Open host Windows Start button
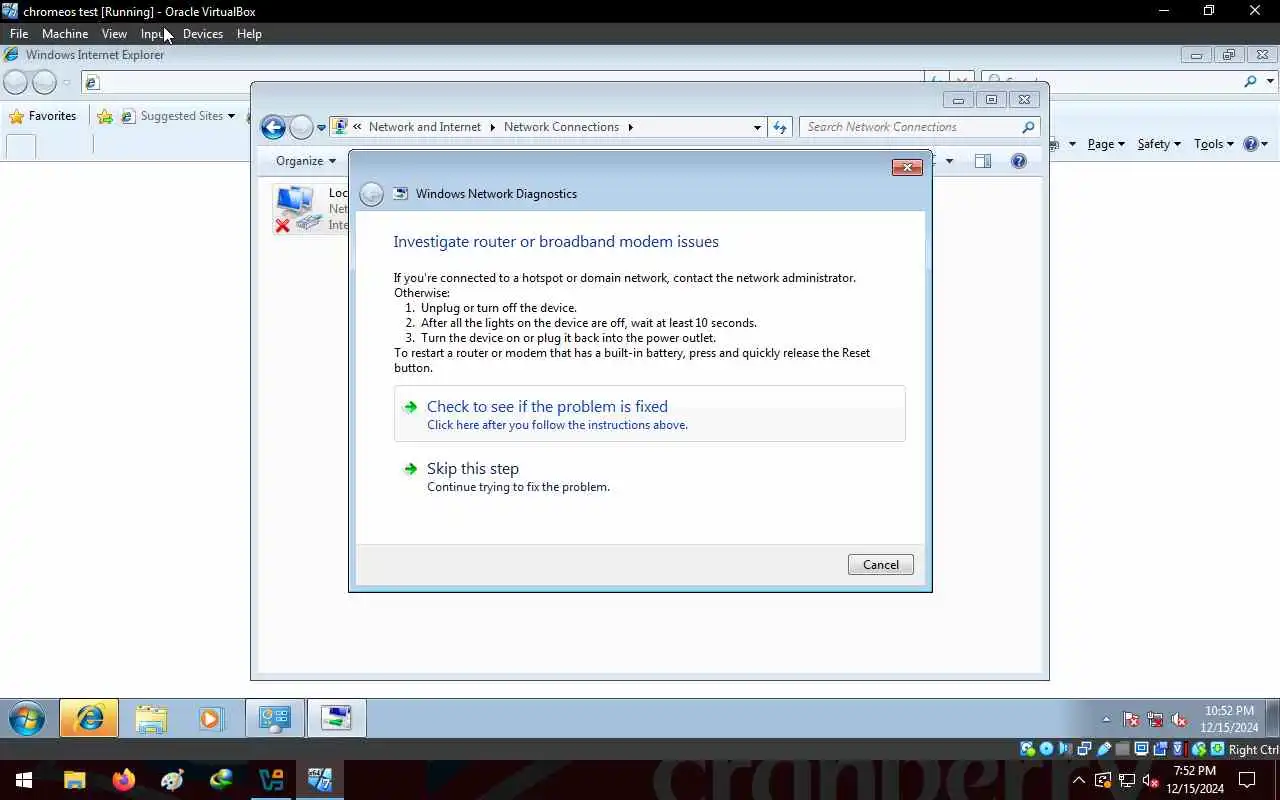 pyautogui.click(x=24, y=780)
